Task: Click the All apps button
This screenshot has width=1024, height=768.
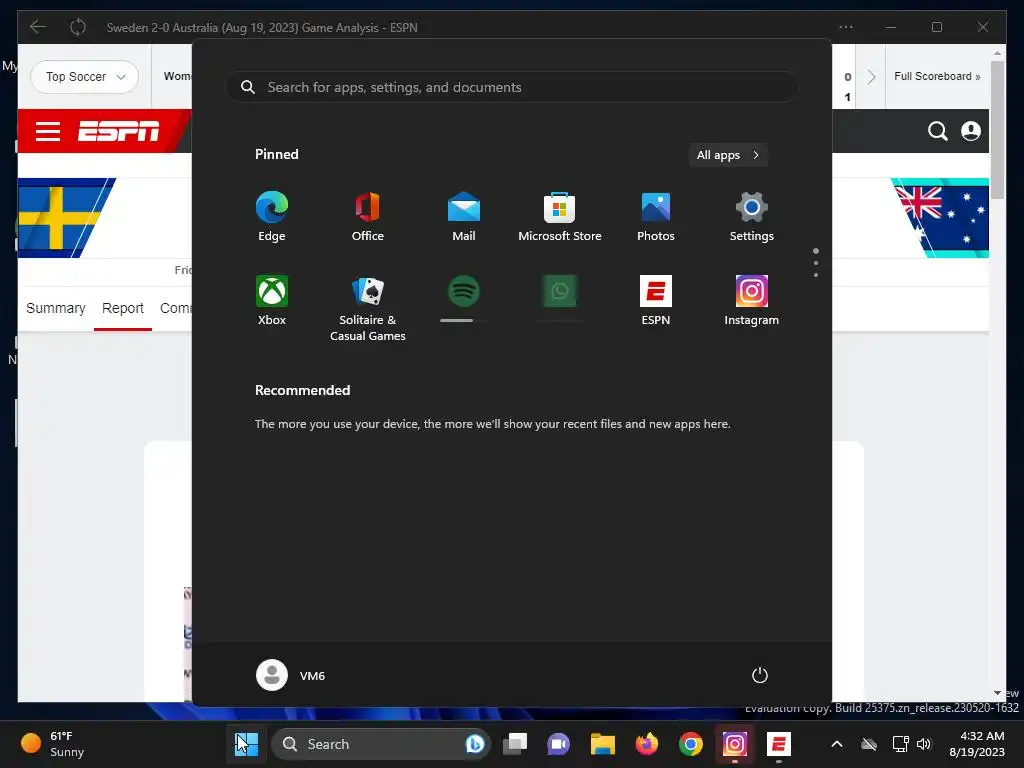Action: click(728, 155)
